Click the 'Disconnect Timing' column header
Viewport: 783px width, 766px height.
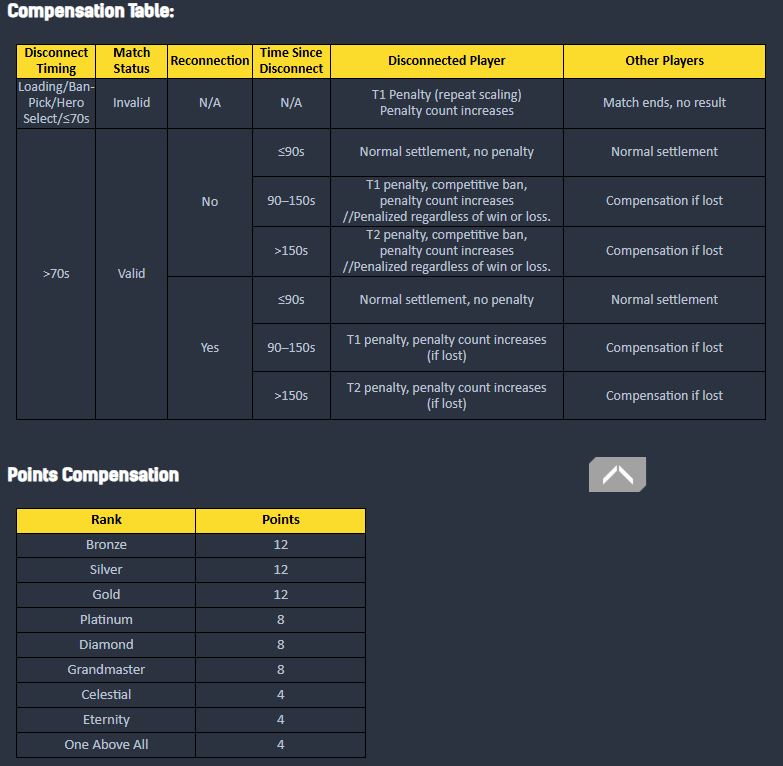(x=56, y=61)
